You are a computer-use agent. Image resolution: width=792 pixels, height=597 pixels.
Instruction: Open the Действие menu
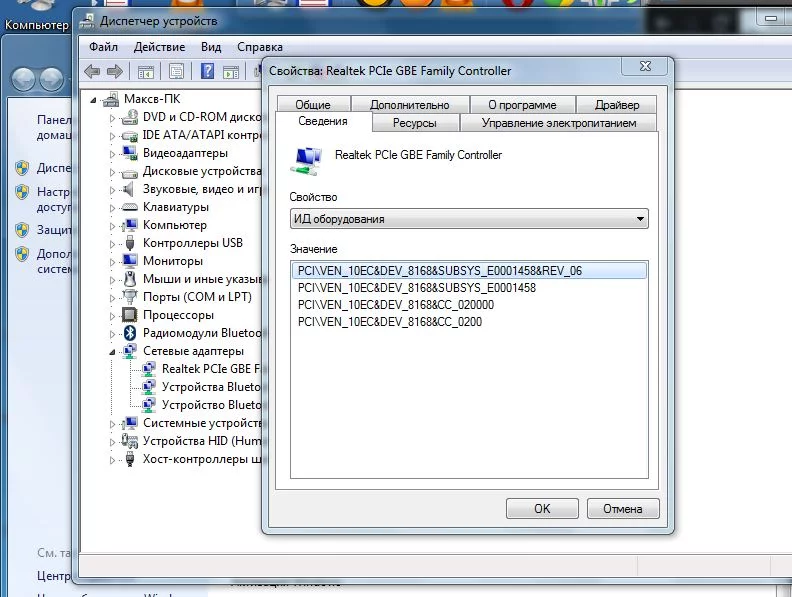tap(159, 47)
